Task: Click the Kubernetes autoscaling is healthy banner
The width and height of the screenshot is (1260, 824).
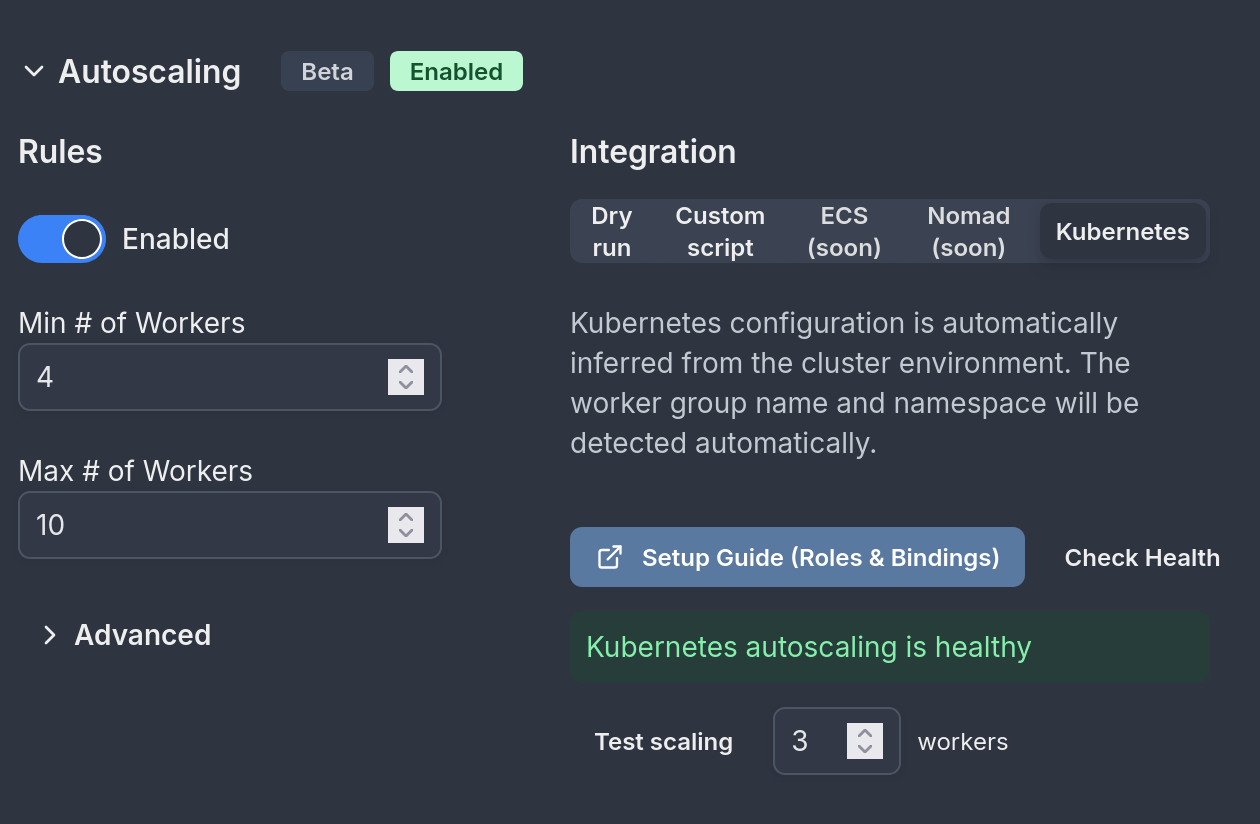Action: tap(889, 647)
